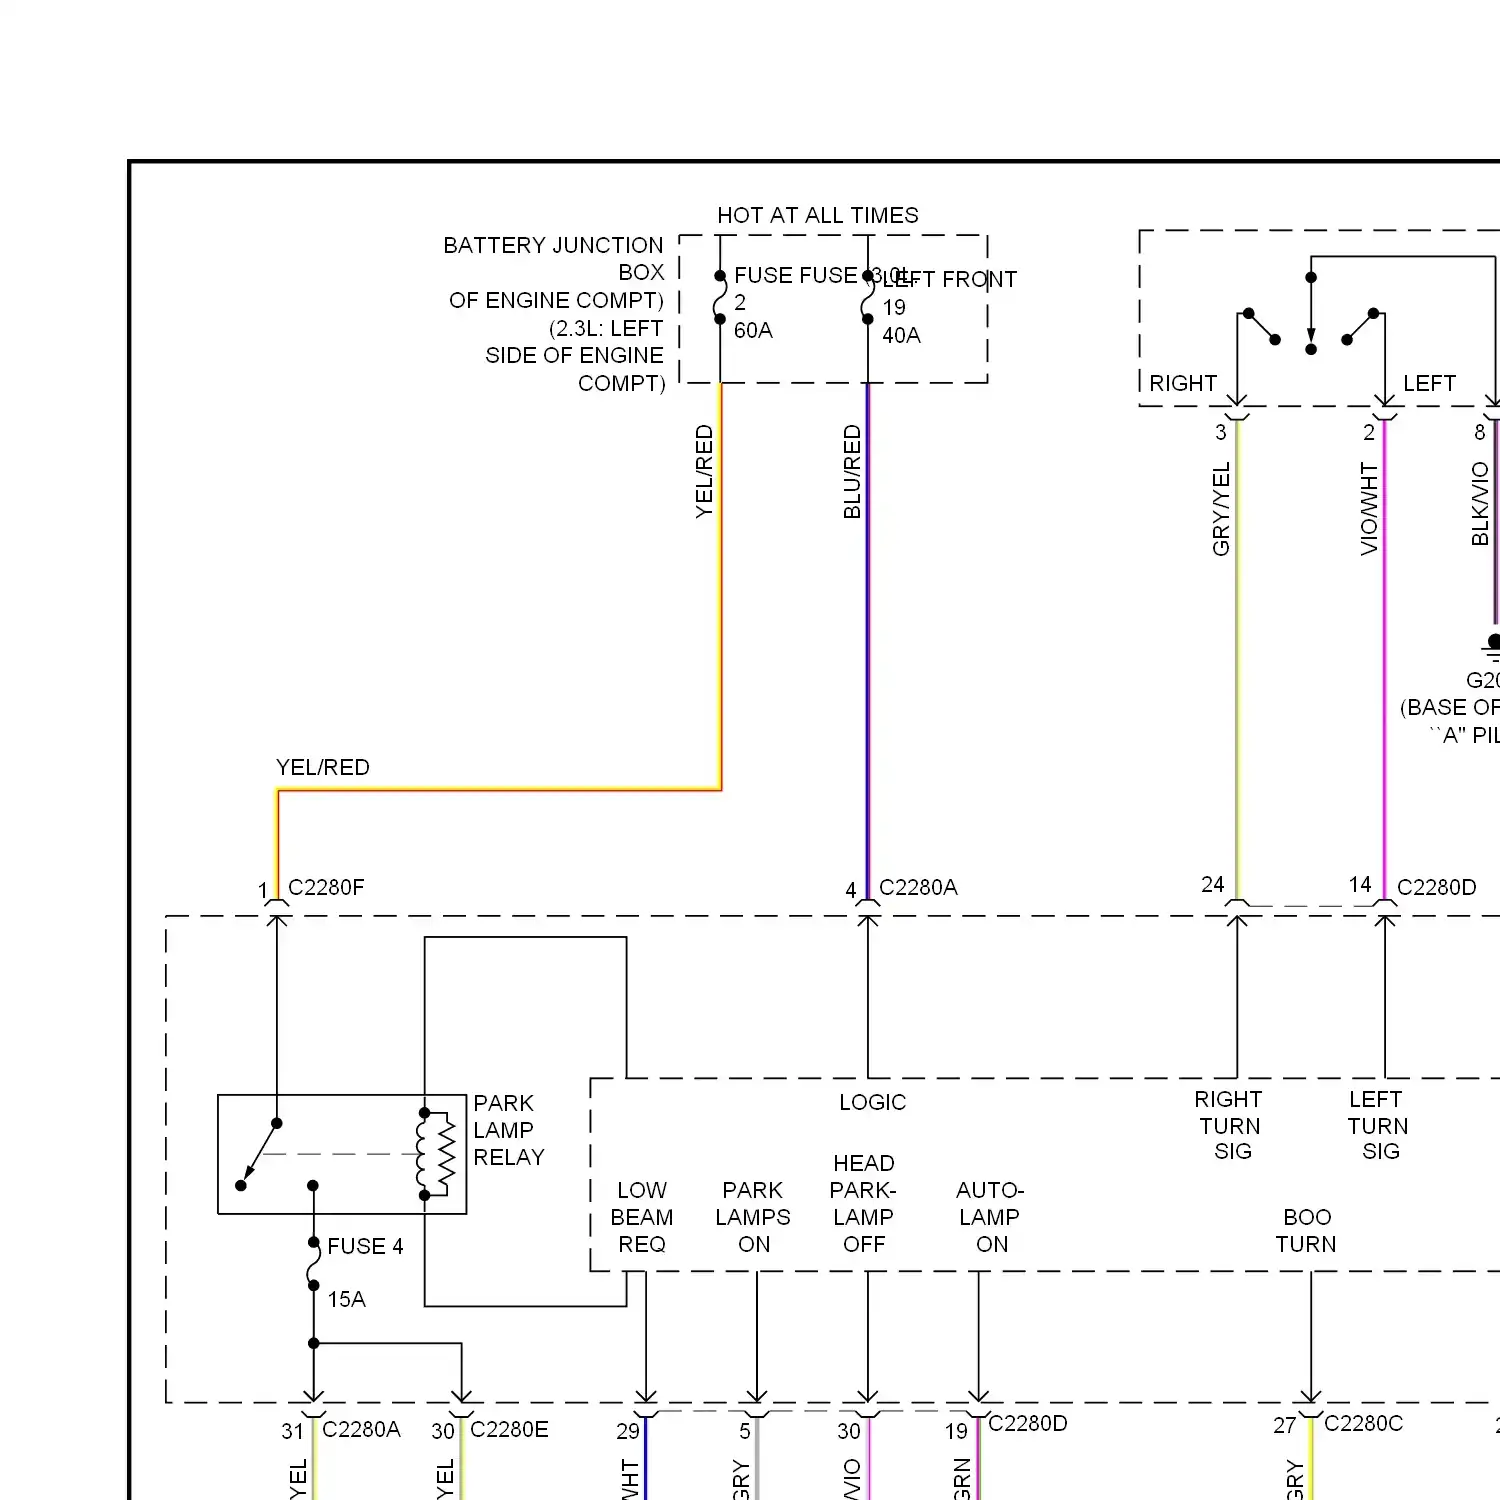Click the LEFT switch position label
1500x1500 pixels.
(x=1429, y=383)
